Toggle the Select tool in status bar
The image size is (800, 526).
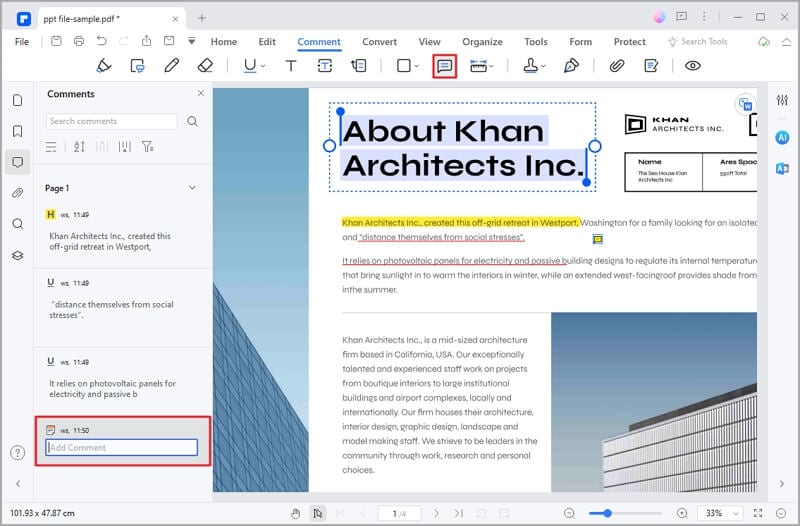pos(317,513)
